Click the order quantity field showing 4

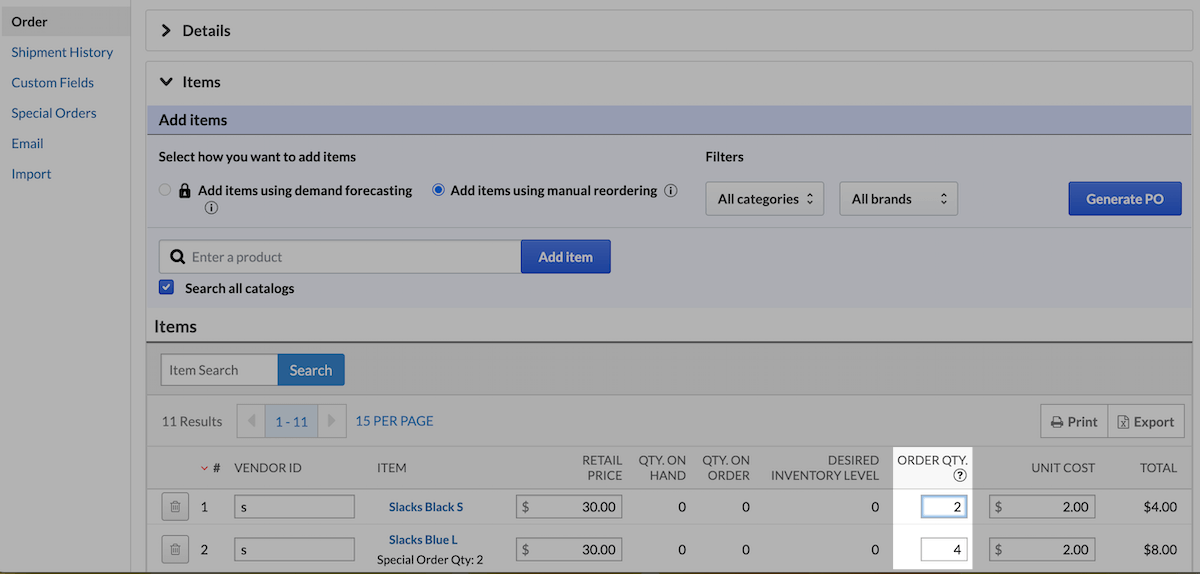pyautogui.click(x=944, y=549)
